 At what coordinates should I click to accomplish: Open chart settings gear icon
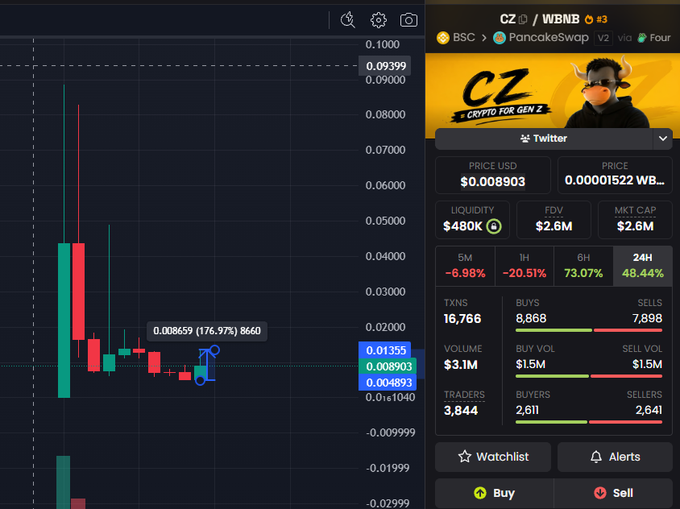click(378, 20)
